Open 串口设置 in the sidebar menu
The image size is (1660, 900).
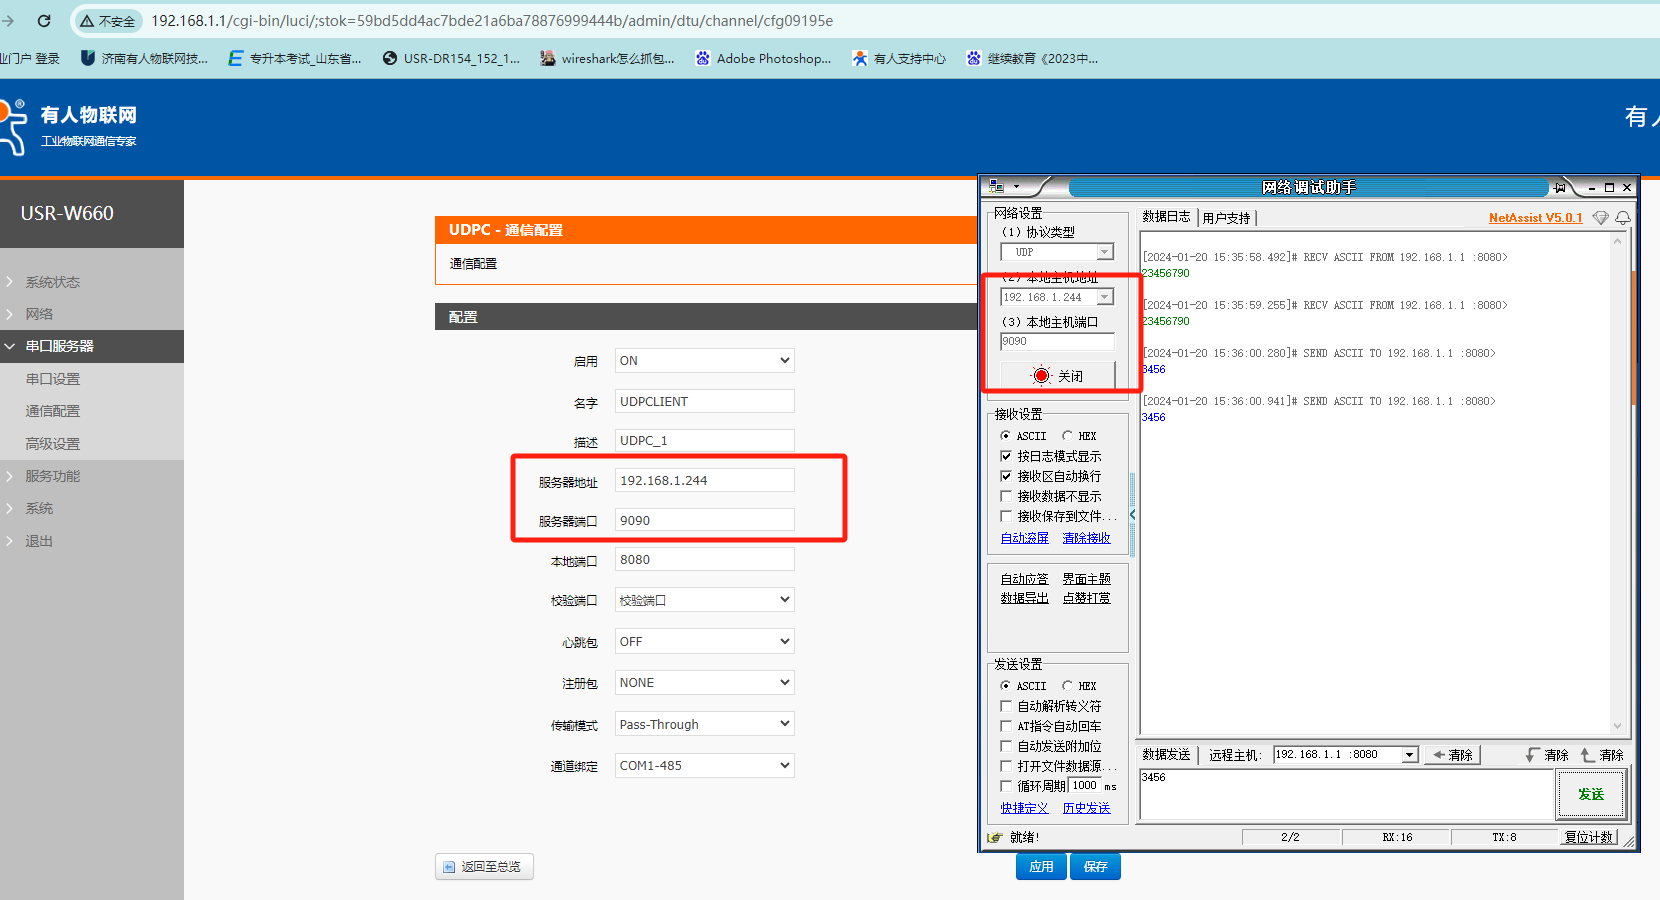tap(53, 379)
